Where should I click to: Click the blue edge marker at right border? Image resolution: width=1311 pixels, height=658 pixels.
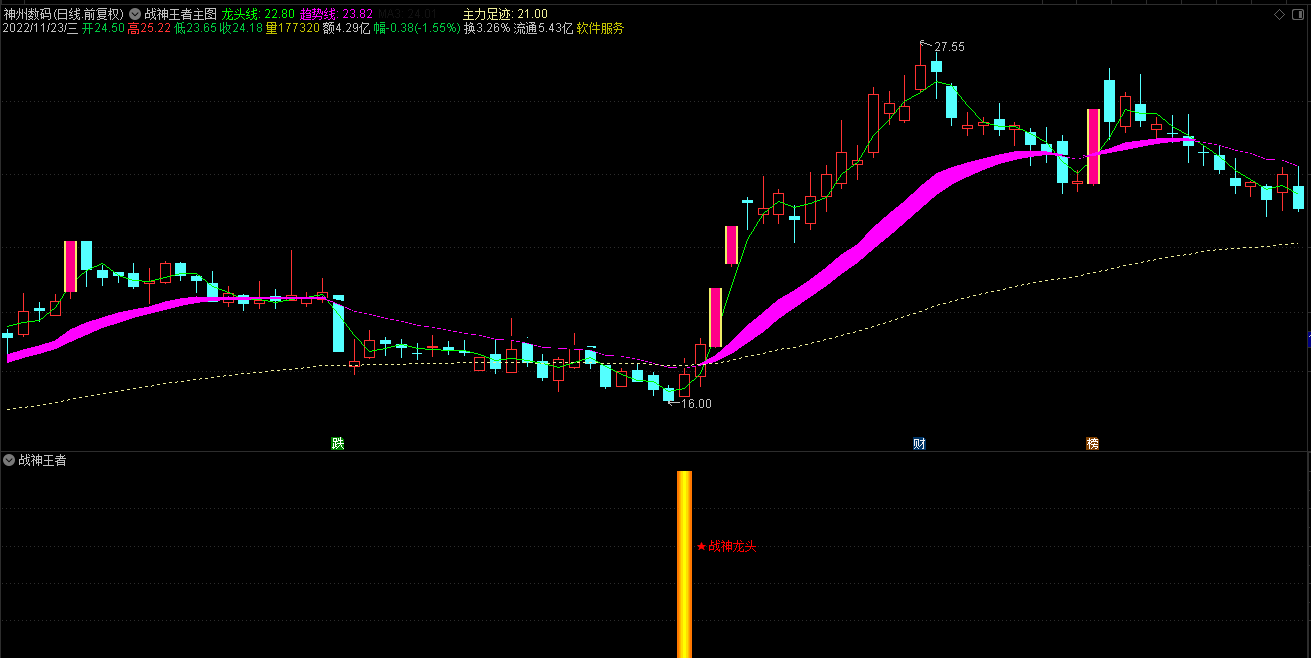[x=1307, y=342]
